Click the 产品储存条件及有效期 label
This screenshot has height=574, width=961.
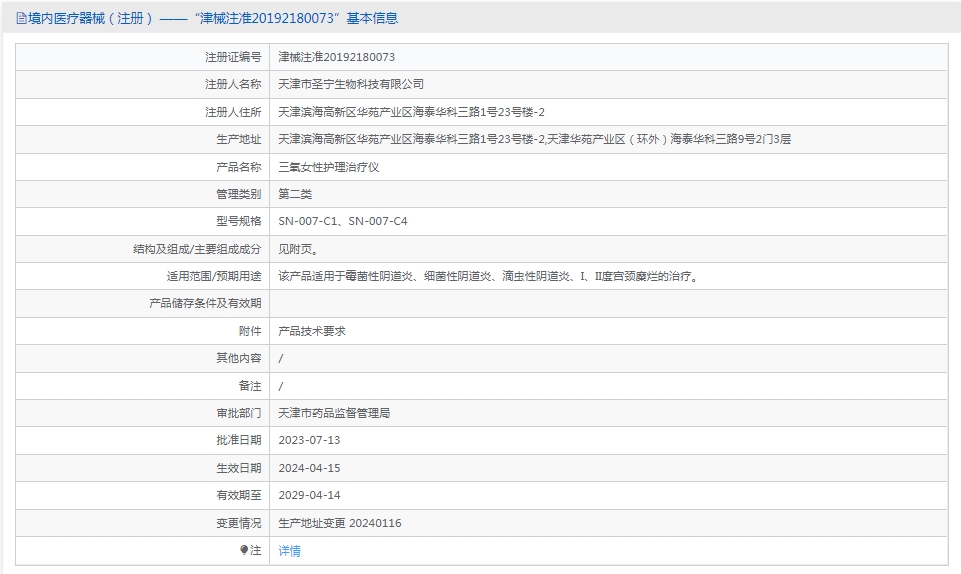pos(205,303)
